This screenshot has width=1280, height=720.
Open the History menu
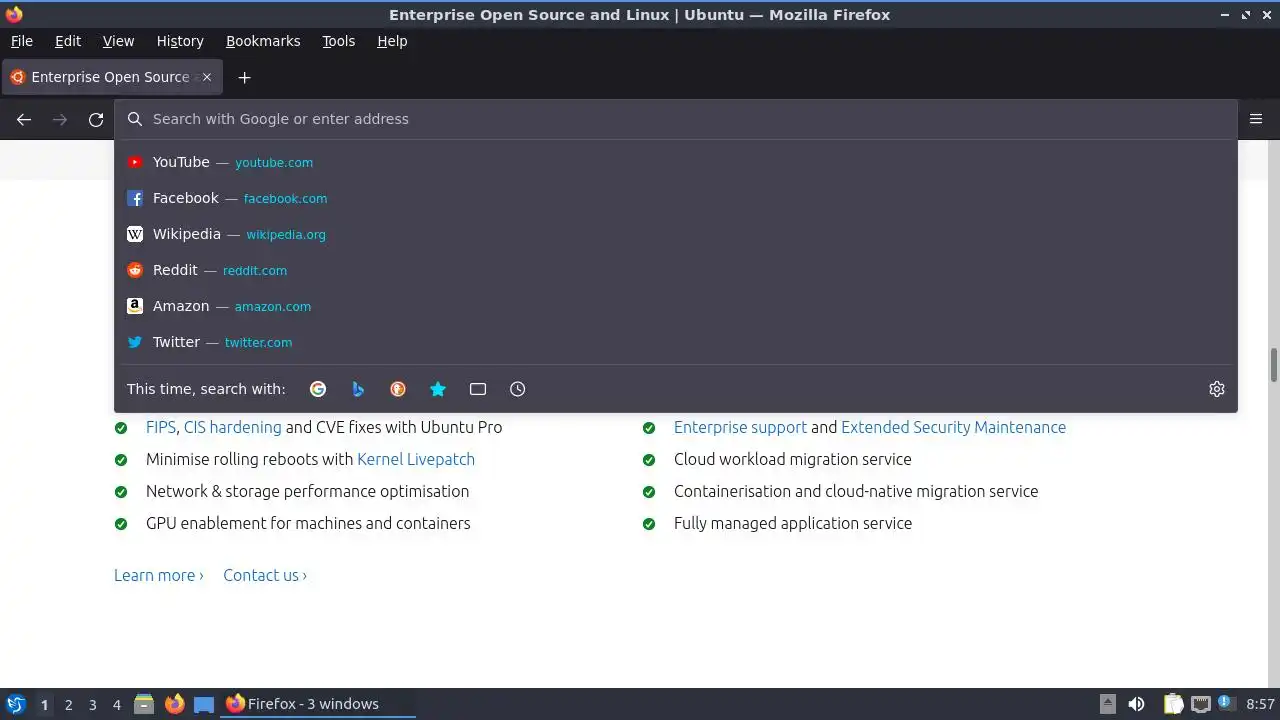180,41
